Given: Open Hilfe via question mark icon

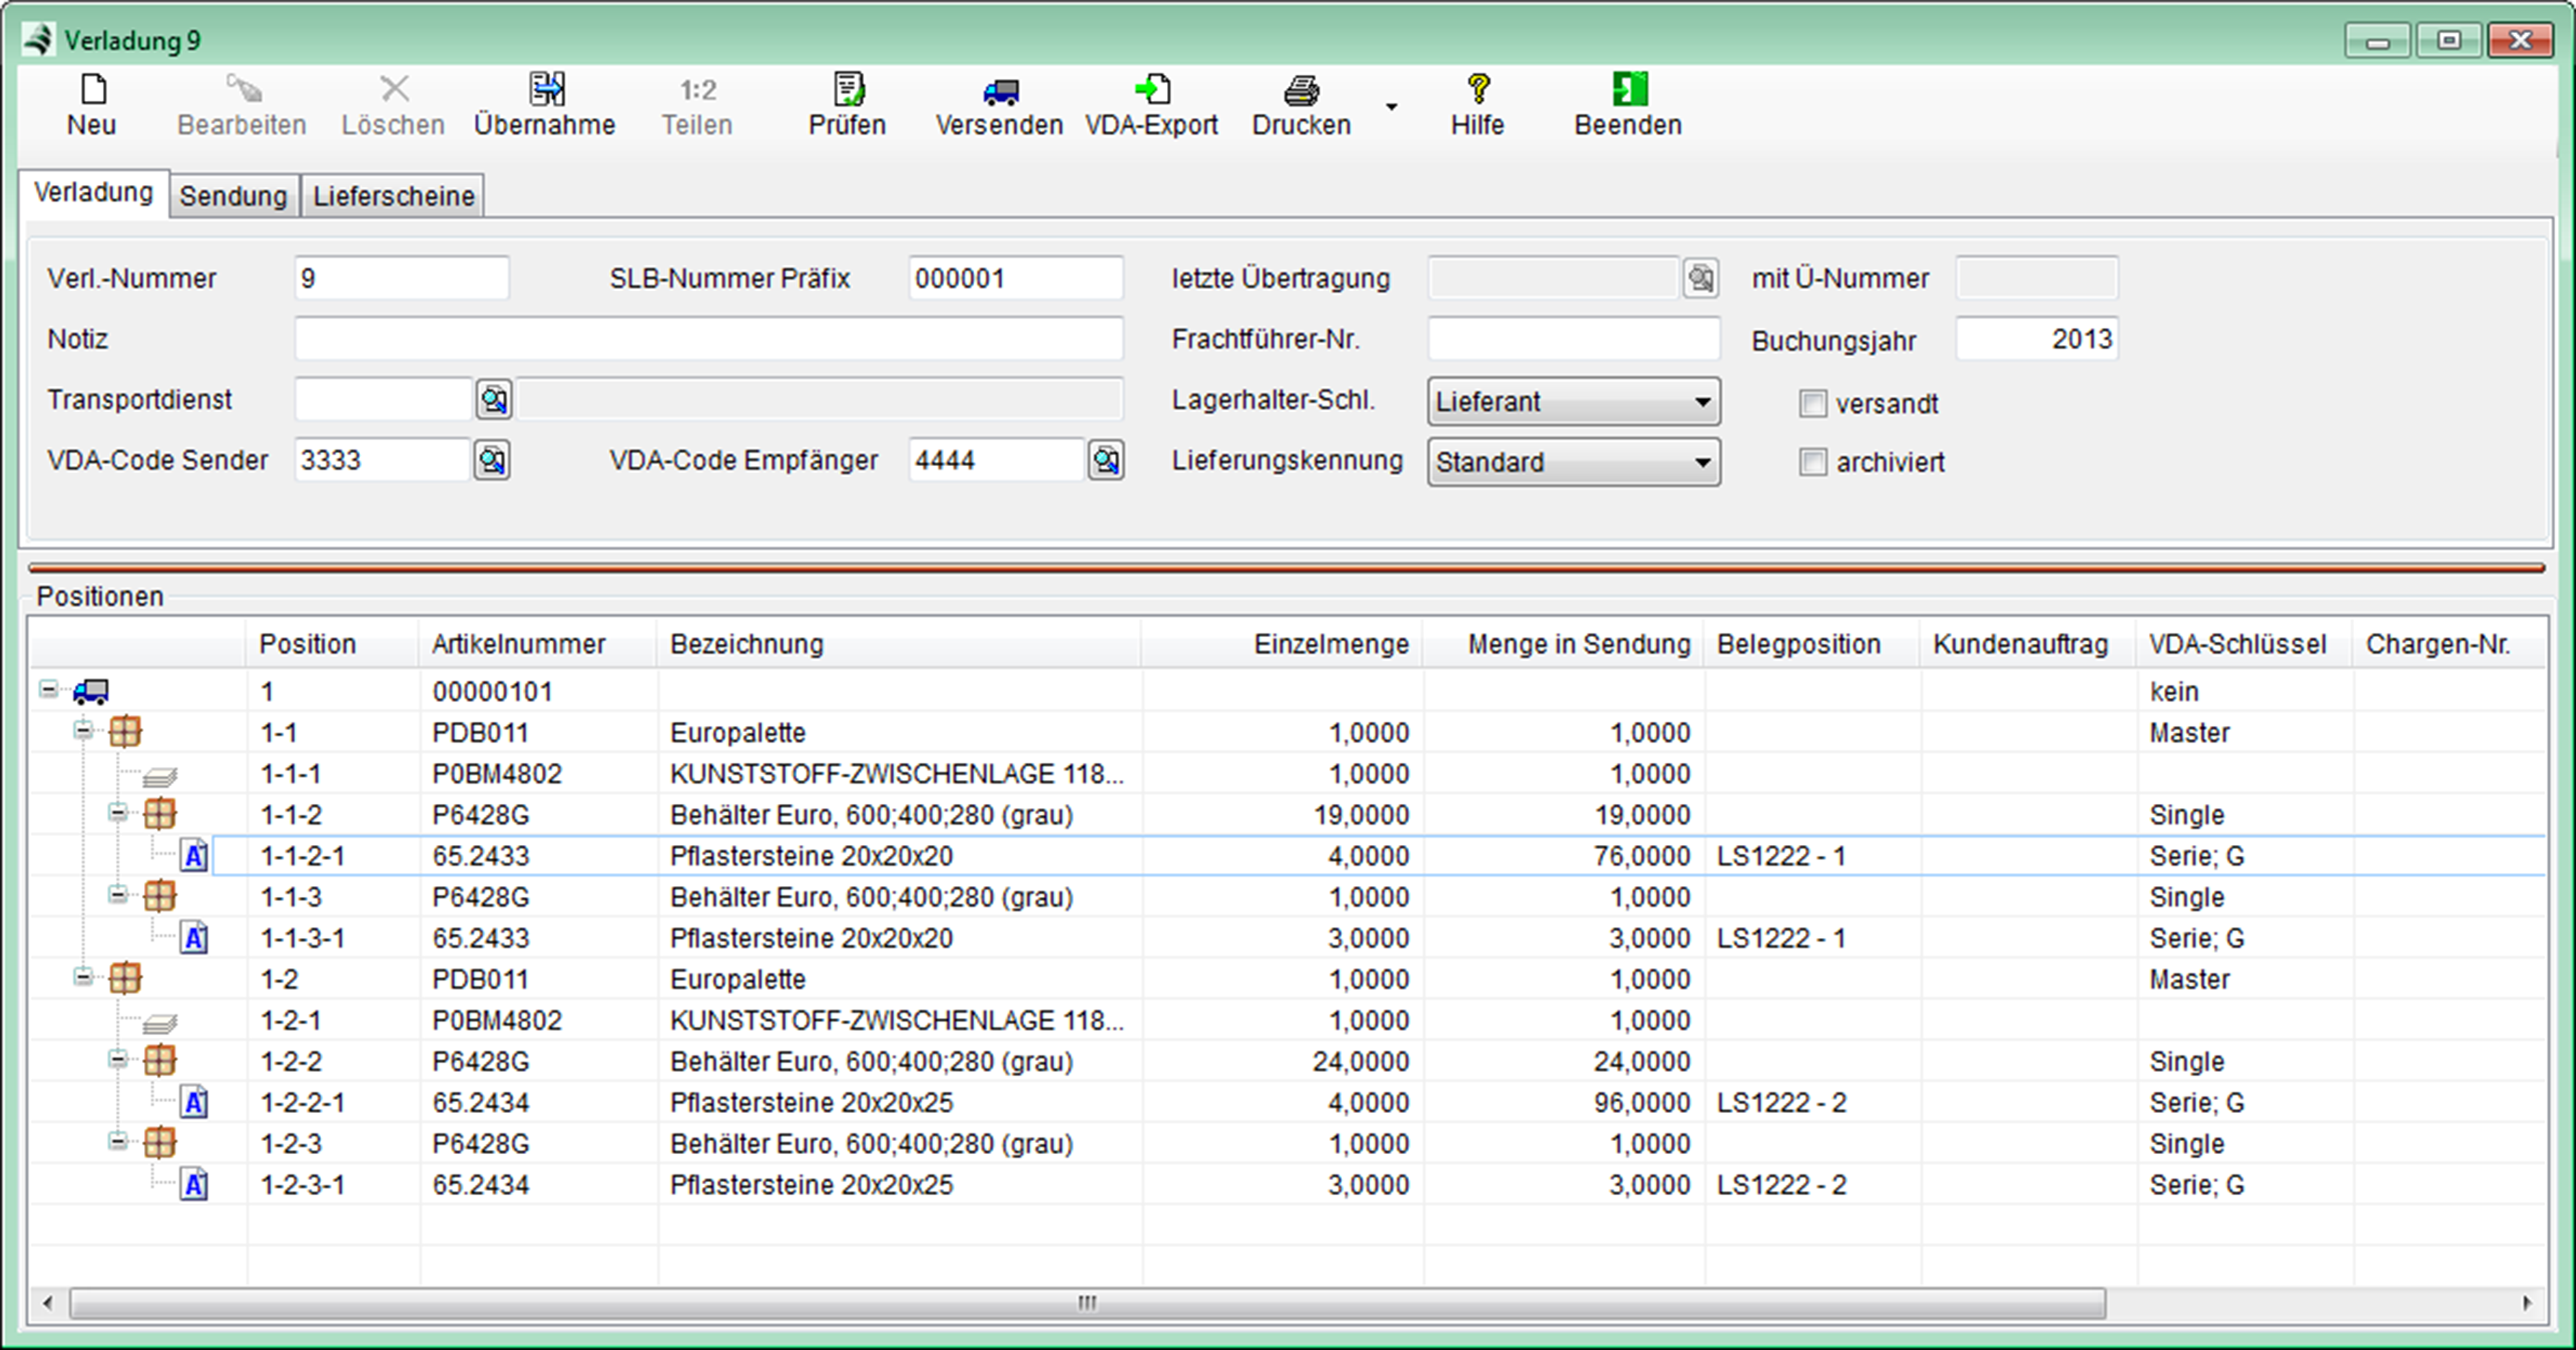Looking at the screenshot, I should tap(1478, 90).
